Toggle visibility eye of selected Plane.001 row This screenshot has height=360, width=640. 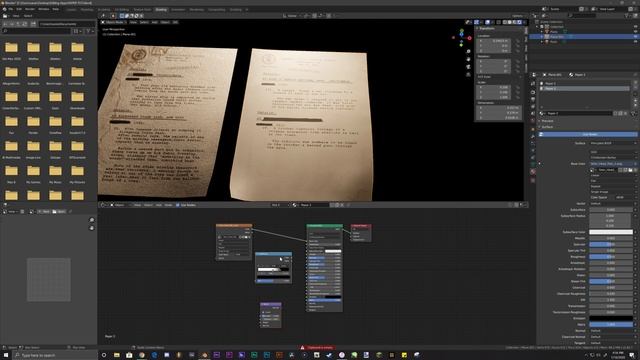click(x=635, y=36)
